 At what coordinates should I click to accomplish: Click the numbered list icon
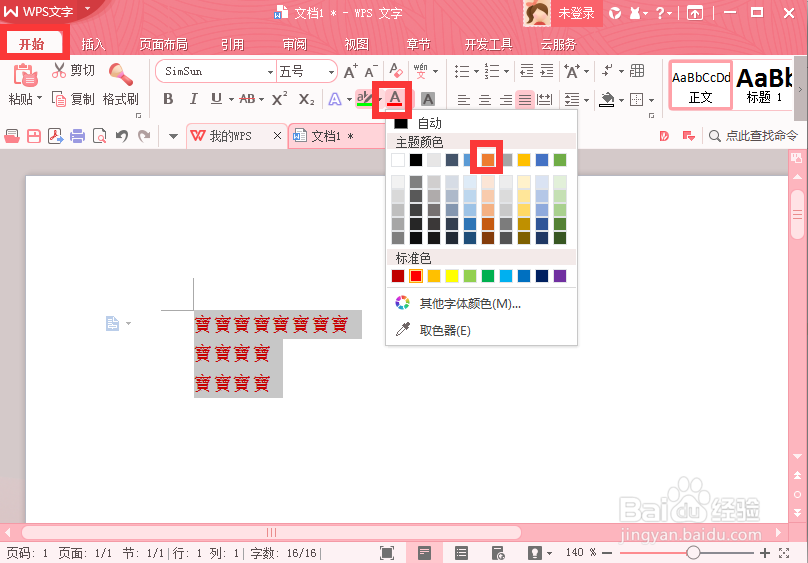tap(492, 71)
